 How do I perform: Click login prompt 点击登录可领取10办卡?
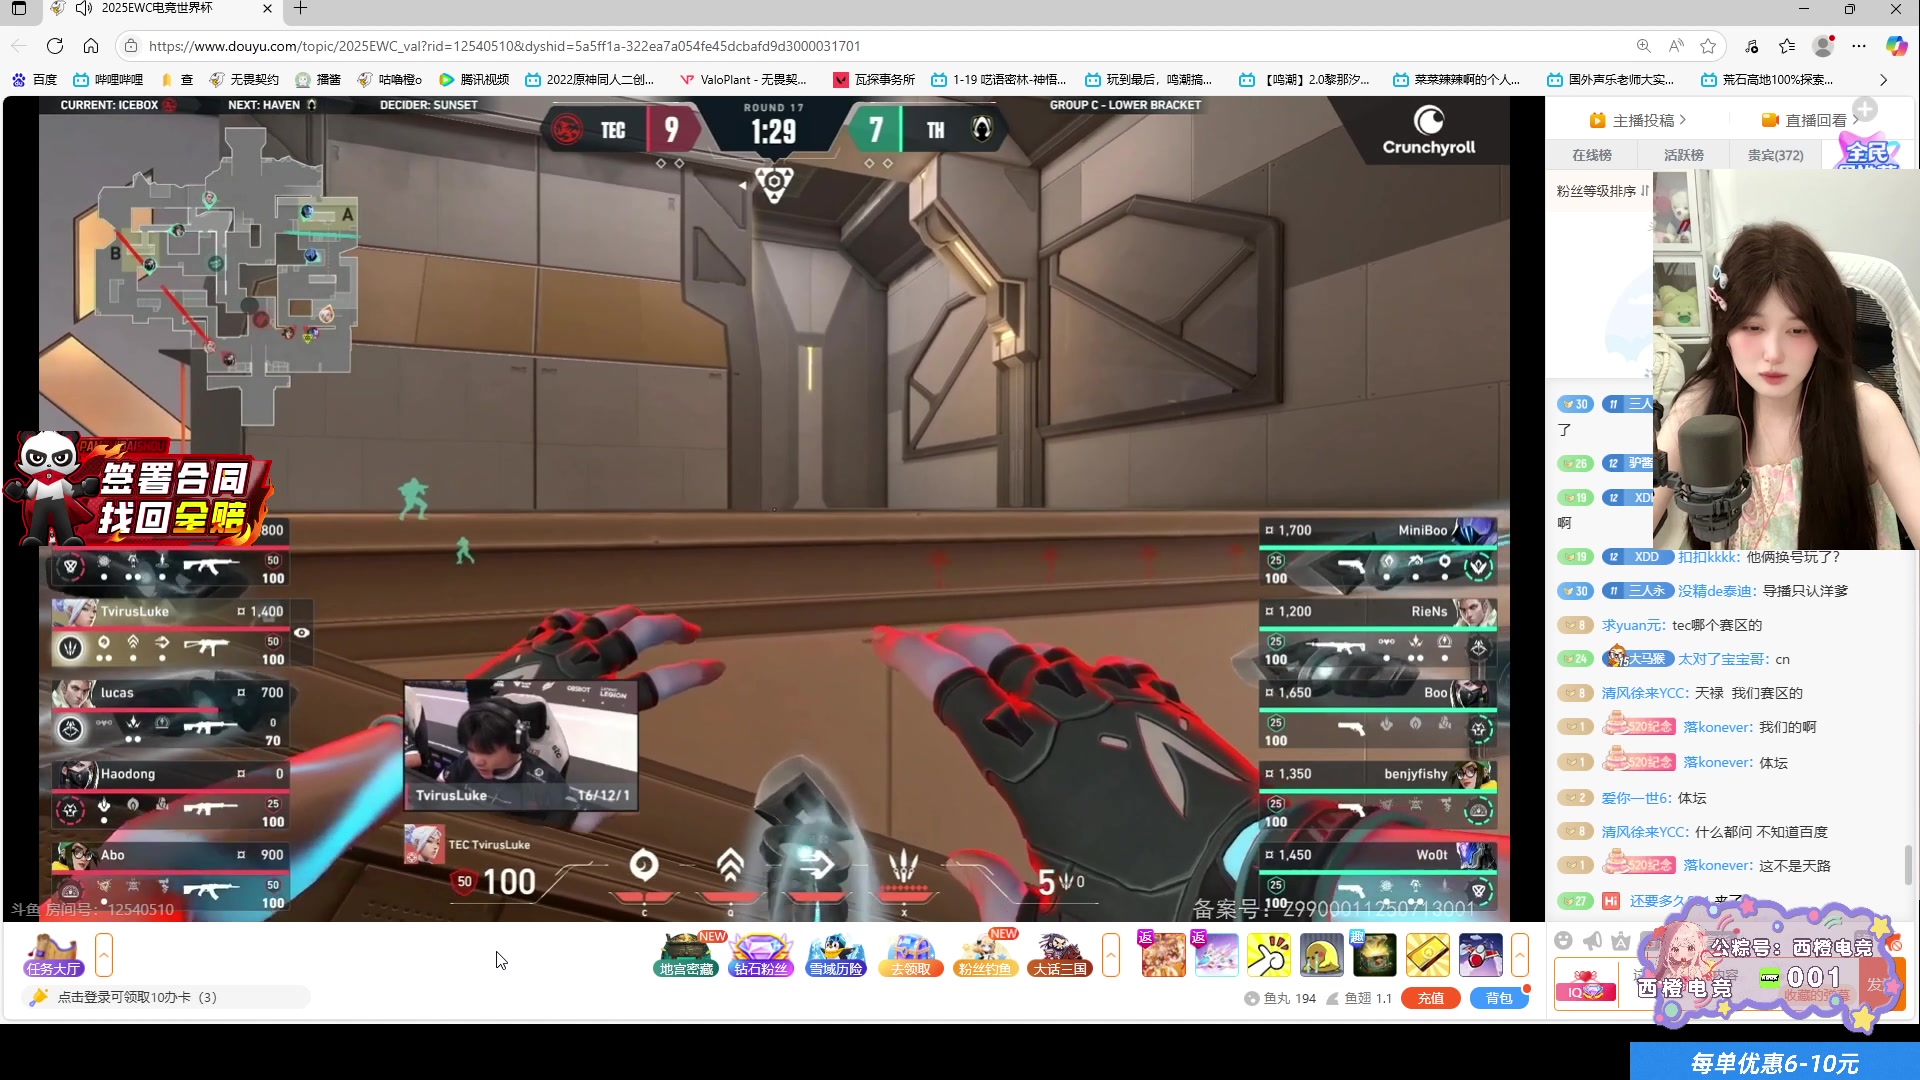click(166, 997)
